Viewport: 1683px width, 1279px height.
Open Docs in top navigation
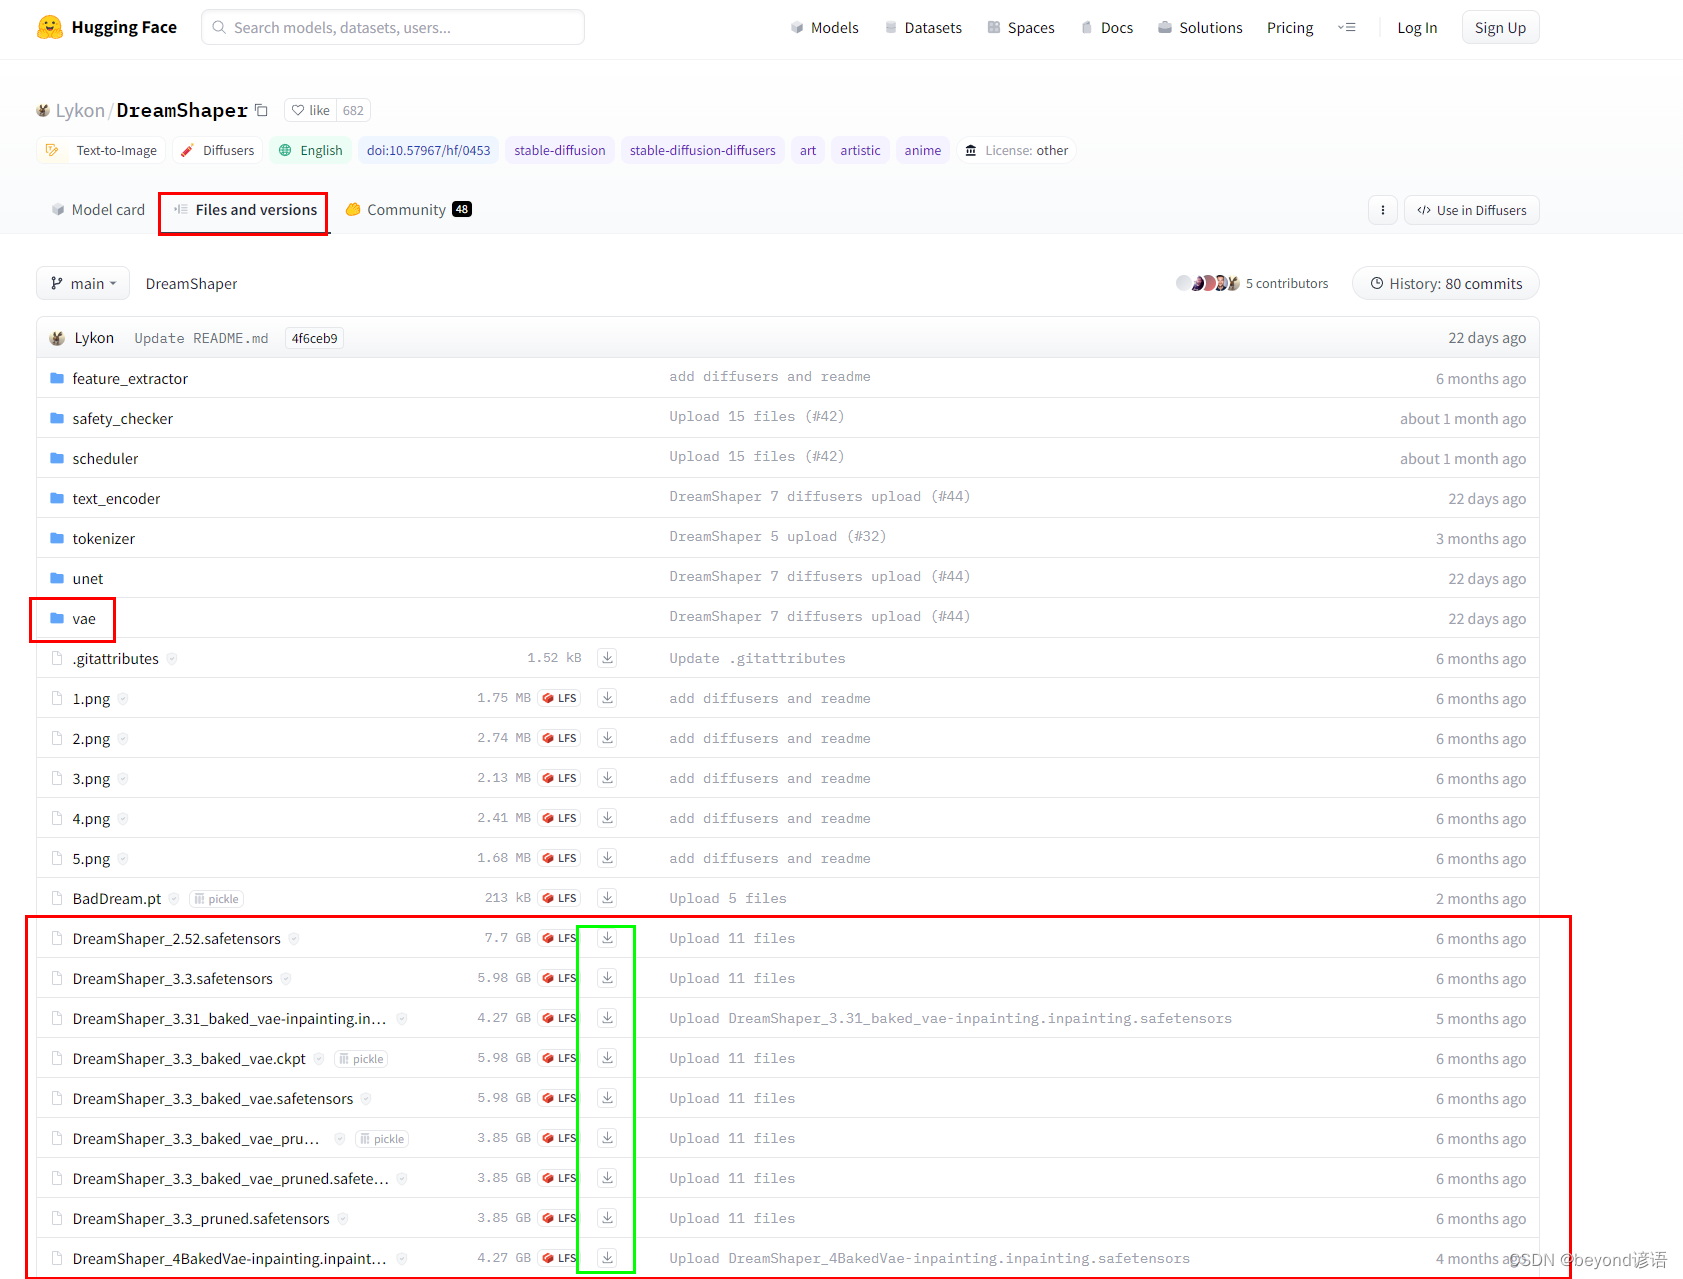pyautogui.click(x=1107, y=27)
